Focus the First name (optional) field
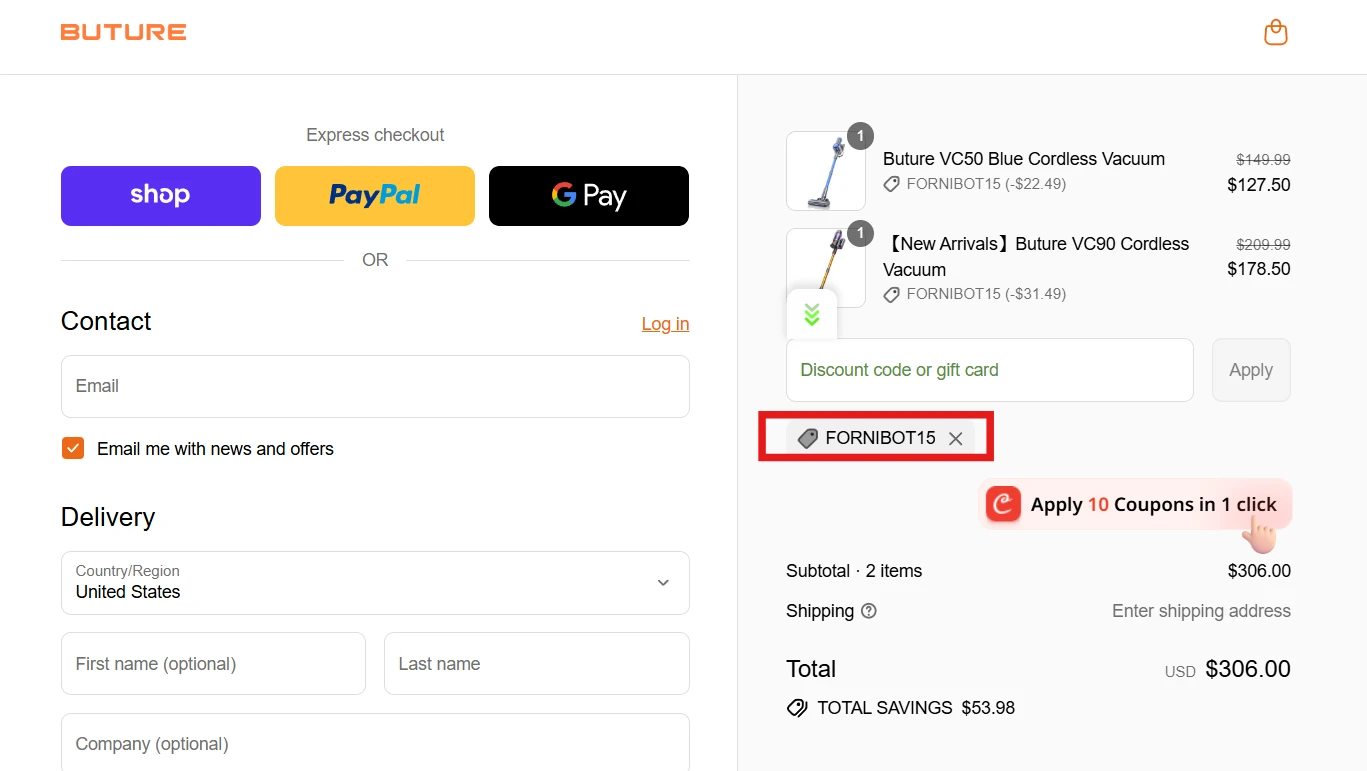1367x771 pixels. pos(213,663)
